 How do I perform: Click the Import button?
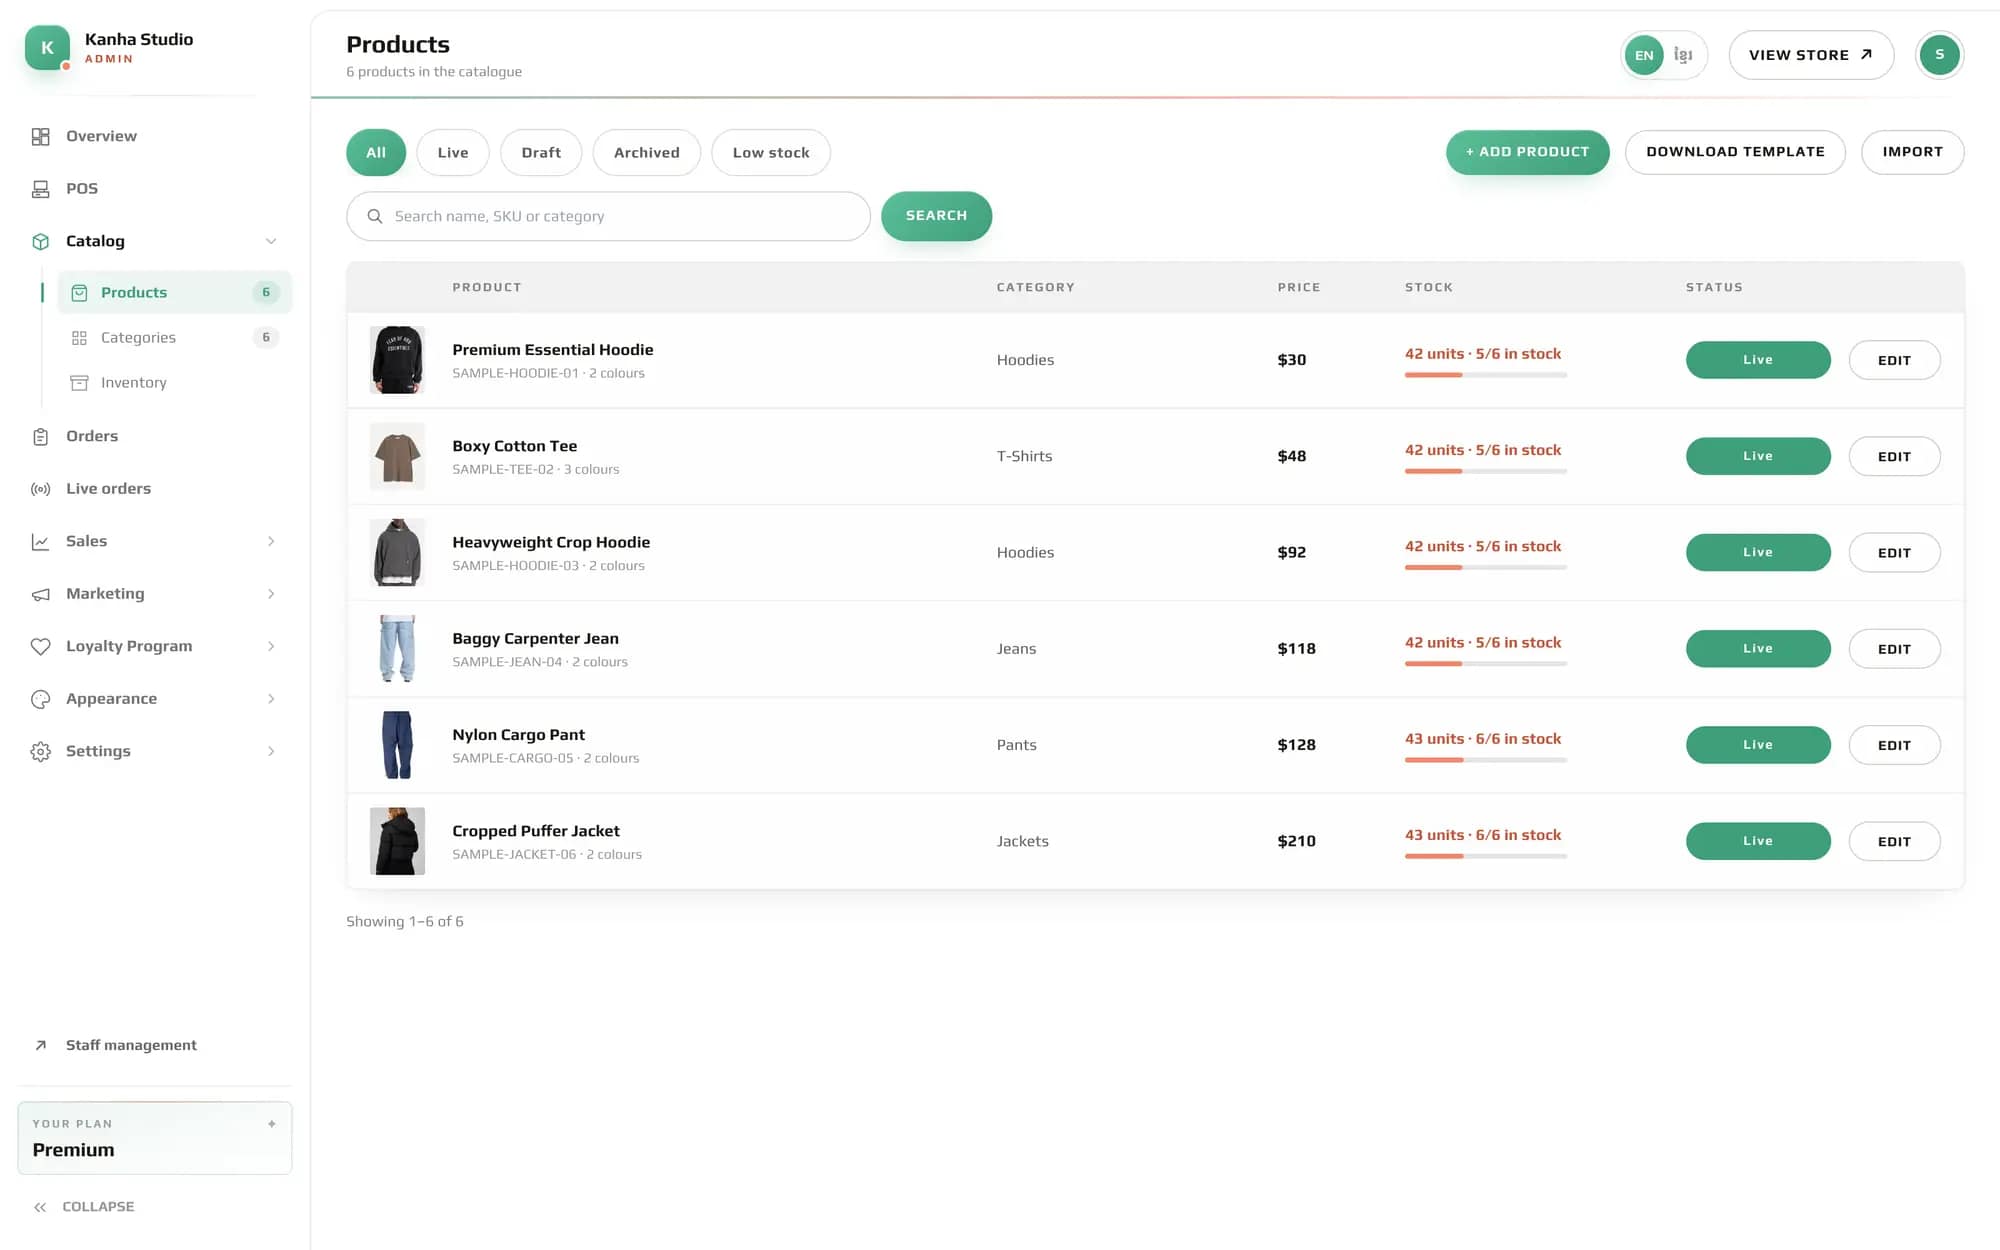[1912, 152]
